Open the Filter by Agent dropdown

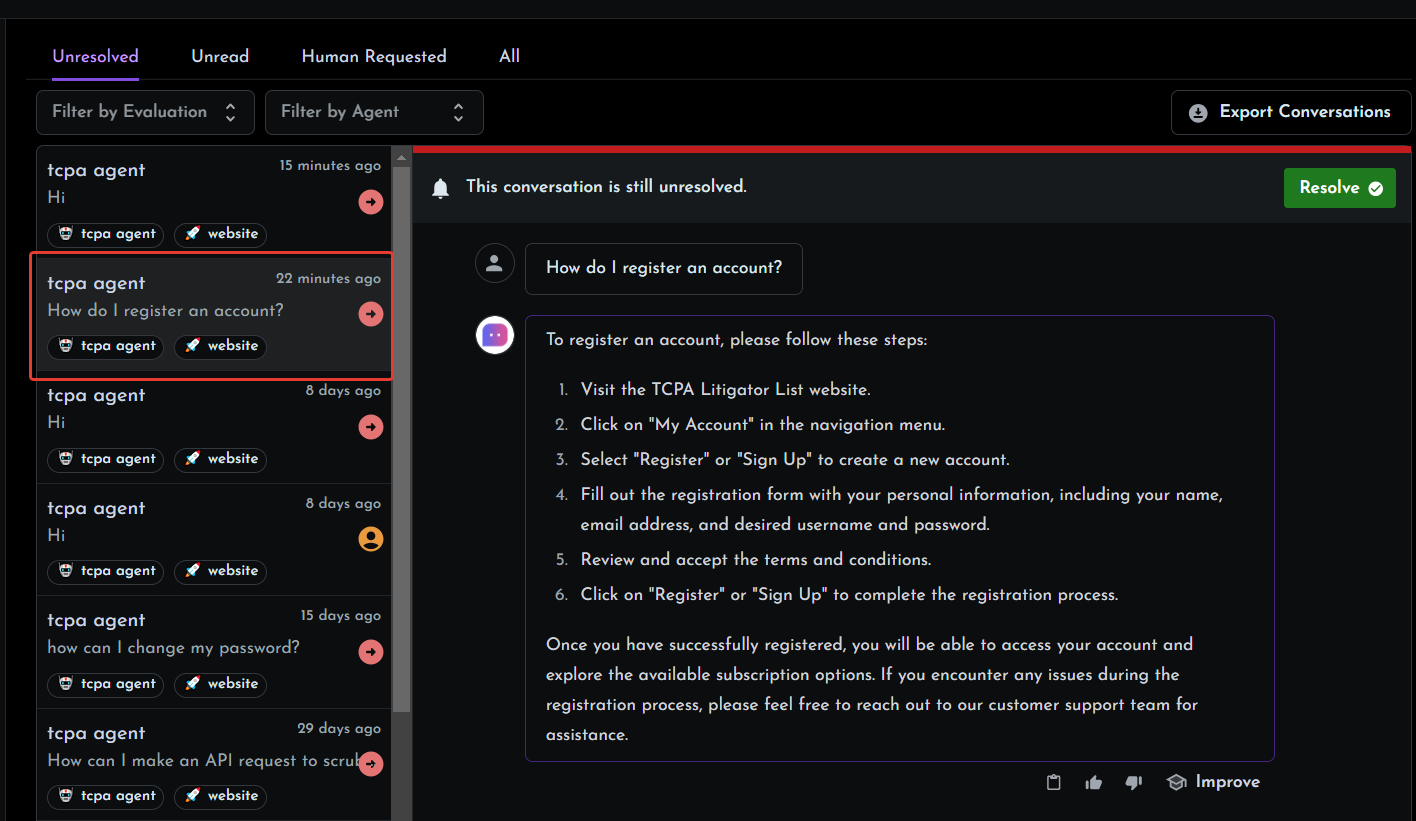(374, 112)
